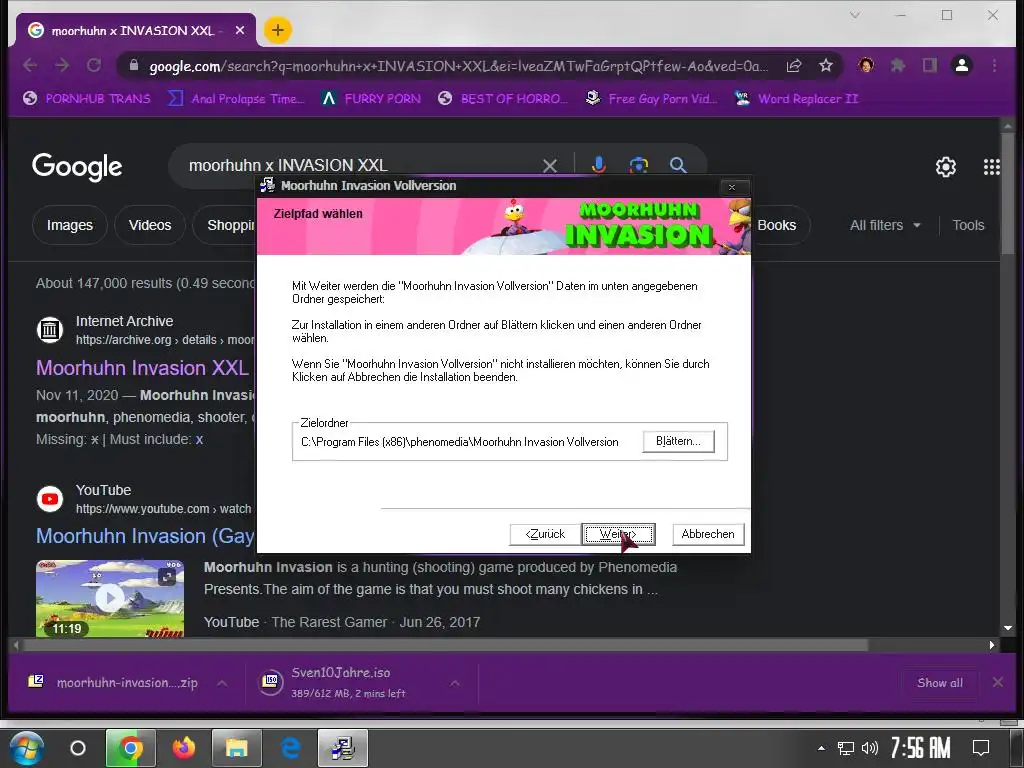Start Google voice search with microphone
Viewport: 1024px width, 768px height.
click(598, 165)
